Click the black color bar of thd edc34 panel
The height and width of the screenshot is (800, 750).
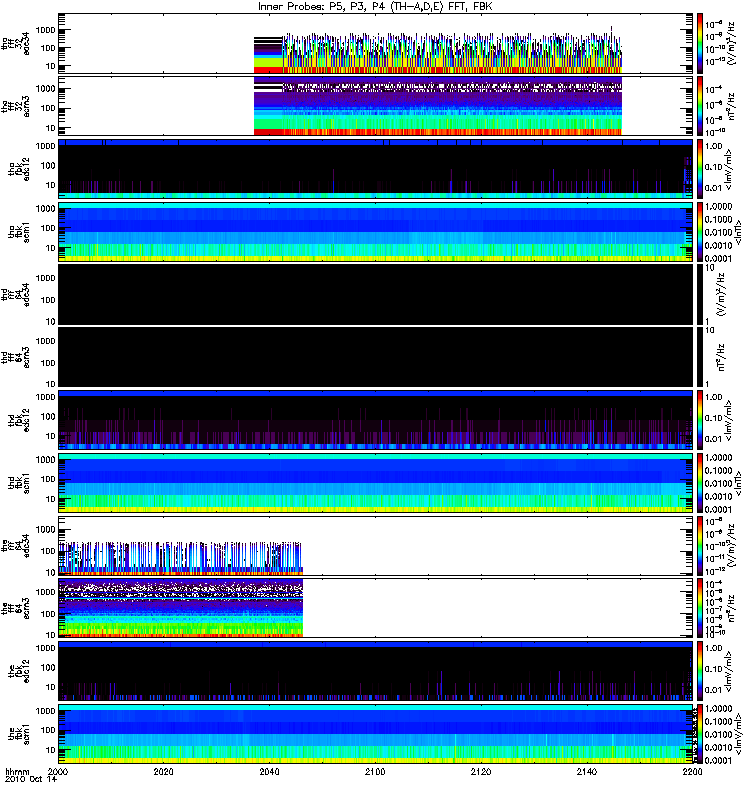[x=700, y=294]
